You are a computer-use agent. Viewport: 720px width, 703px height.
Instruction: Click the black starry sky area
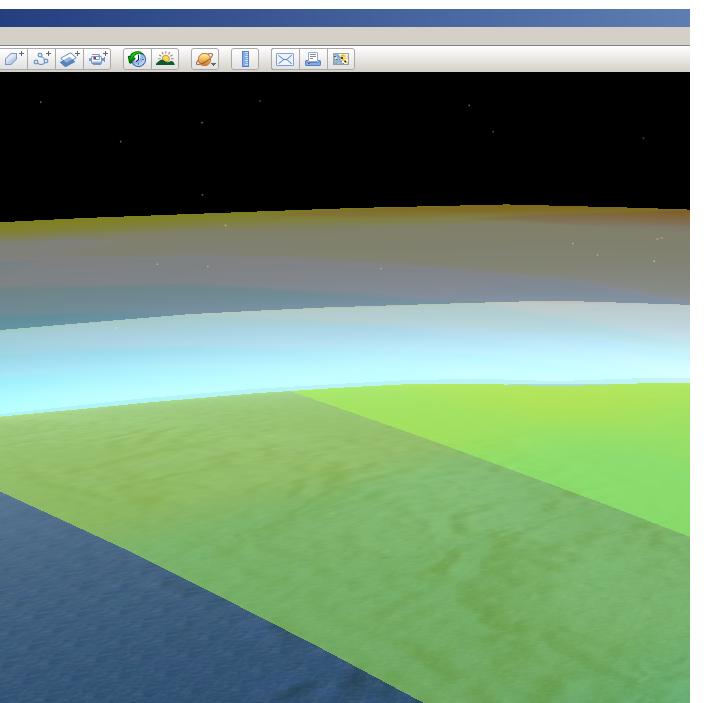pos(345,140)
